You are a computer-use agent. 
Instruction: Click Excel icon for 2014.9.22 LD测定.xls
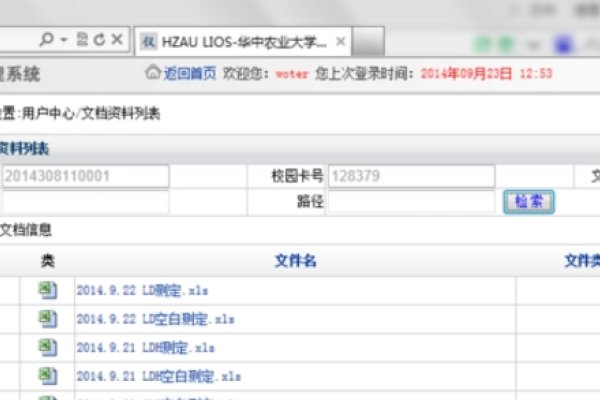(x=48, y=291)
